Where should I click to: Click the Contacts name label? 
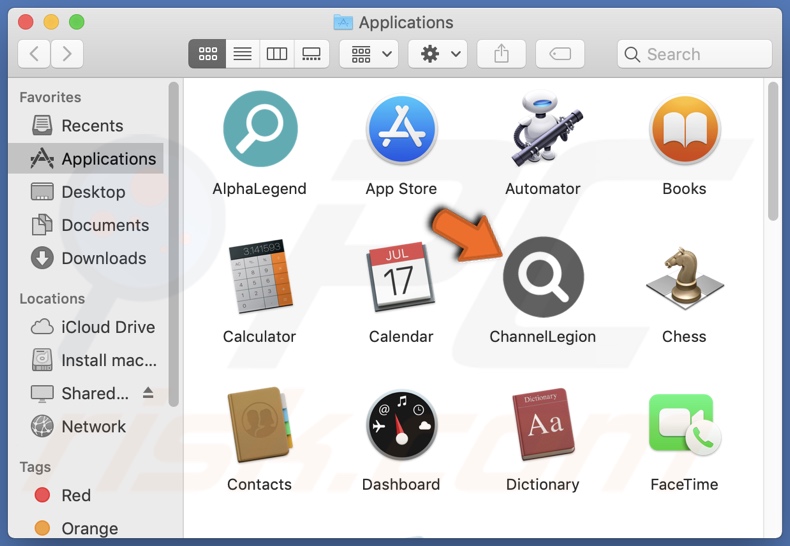point(259,485)
